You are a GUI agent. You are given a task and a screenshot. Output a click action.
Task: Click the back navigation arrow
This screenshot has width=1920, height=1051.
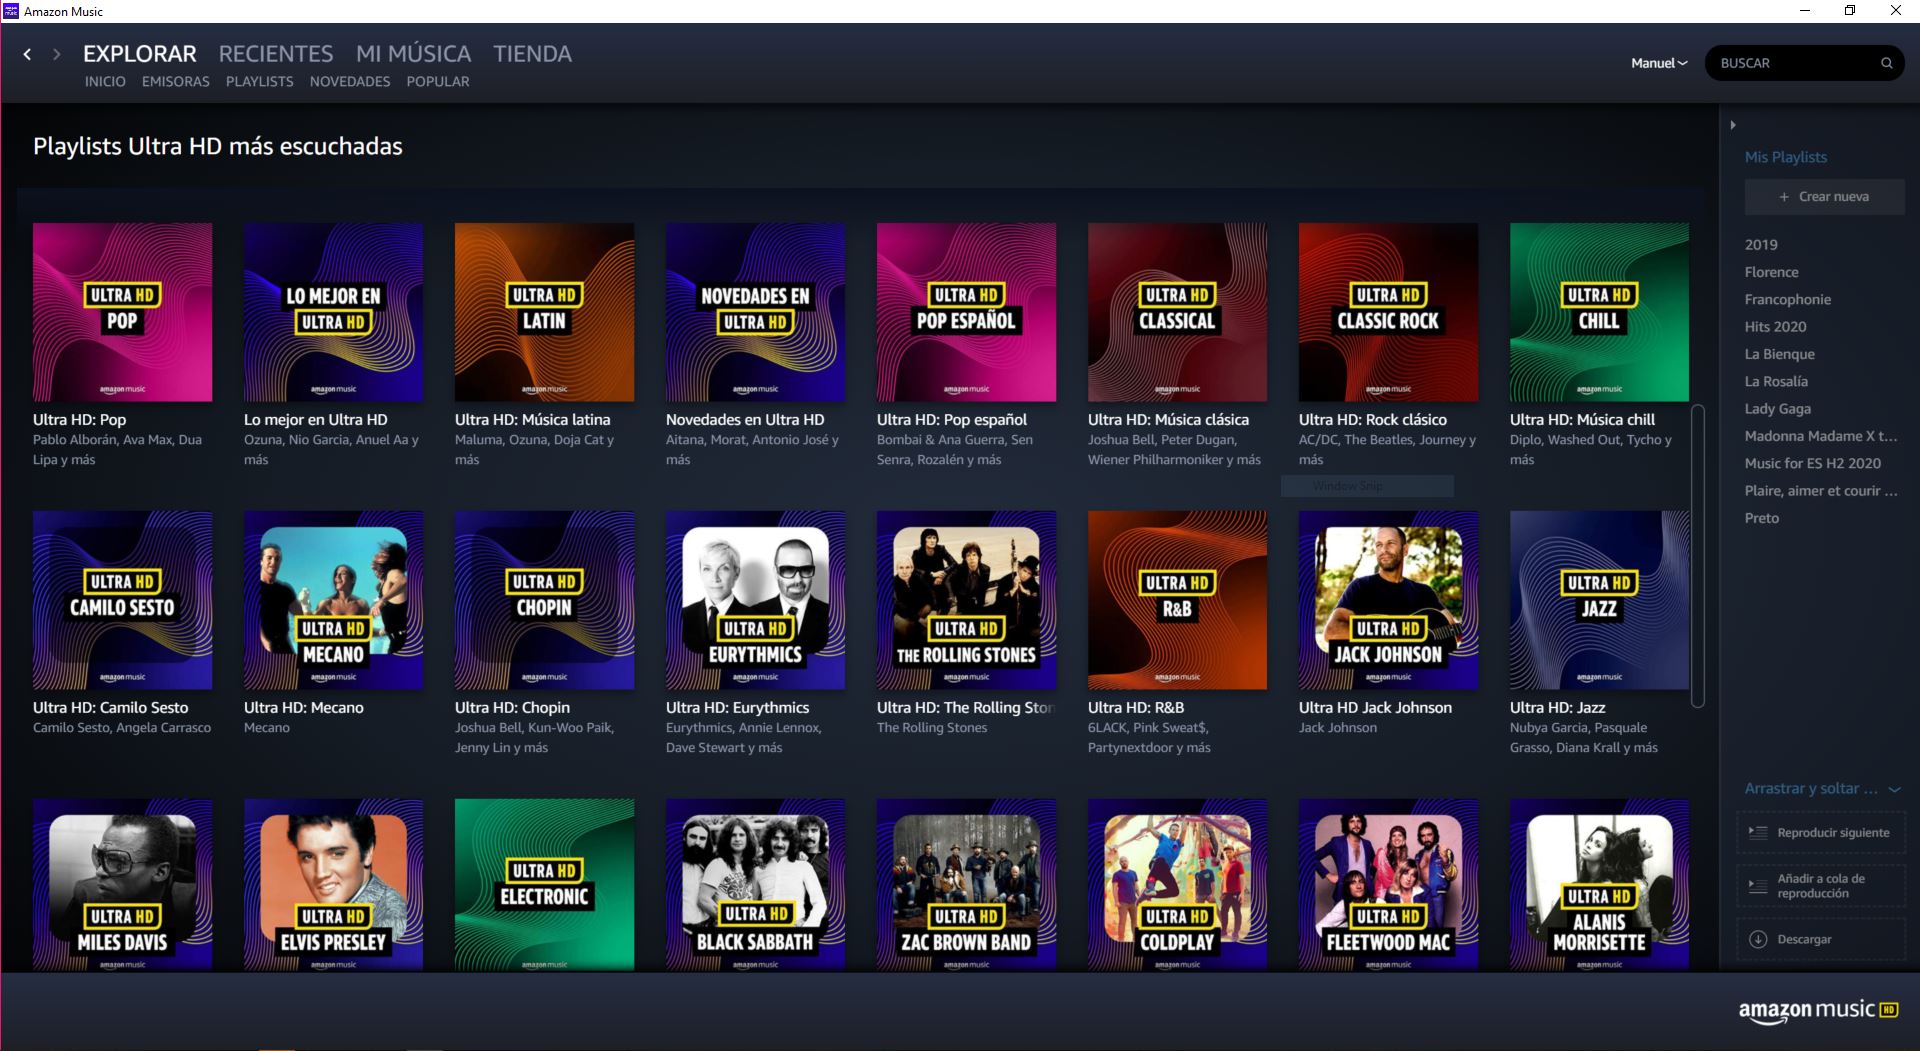[x=27, y=55]
